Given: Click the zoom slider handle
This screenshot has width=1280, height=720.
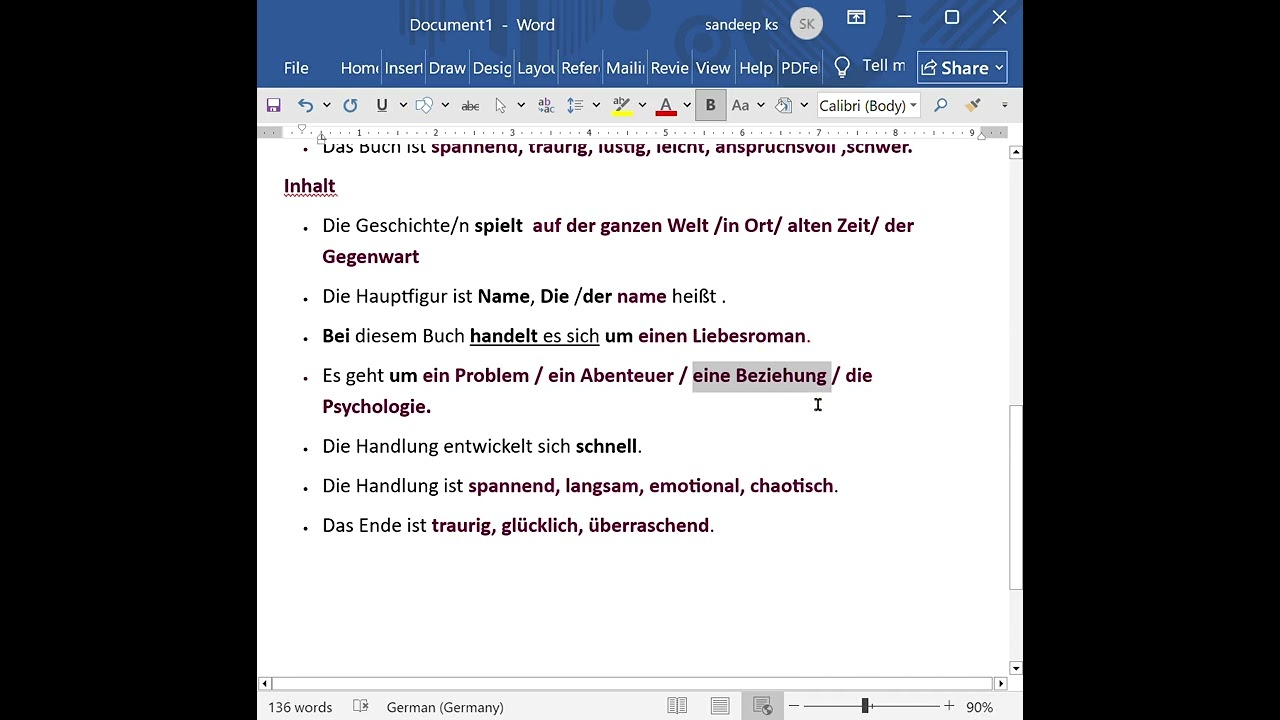Looking at the screenshot, I should point(865,707).
